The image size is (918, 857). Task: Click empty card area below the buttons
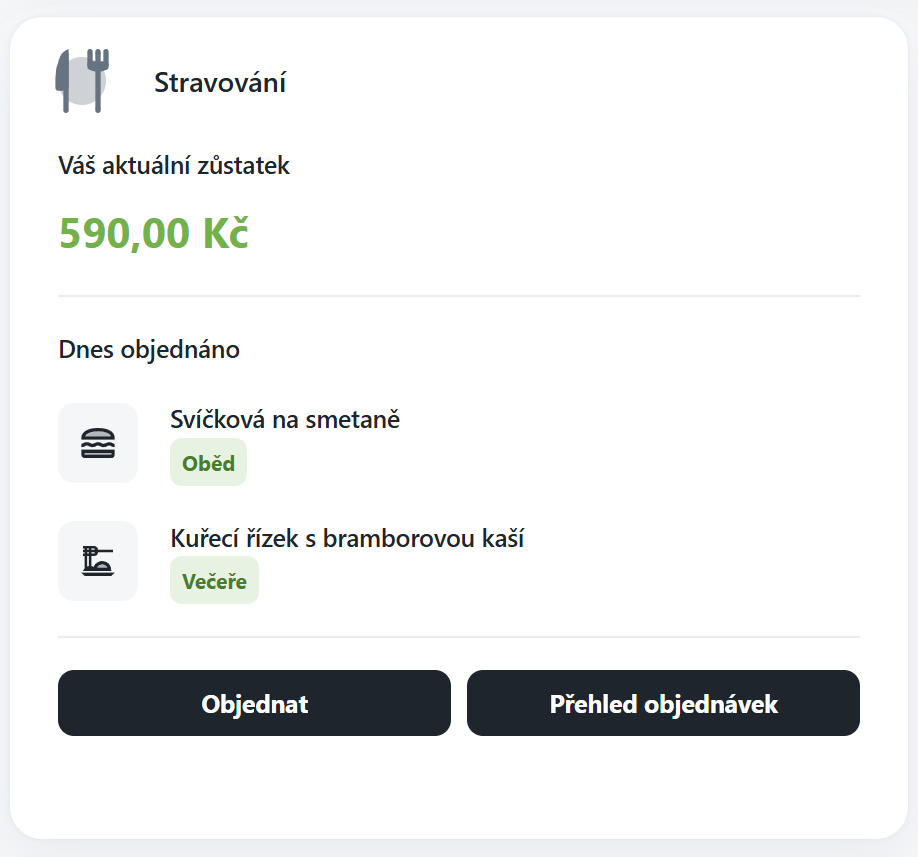tap(459, 788)
